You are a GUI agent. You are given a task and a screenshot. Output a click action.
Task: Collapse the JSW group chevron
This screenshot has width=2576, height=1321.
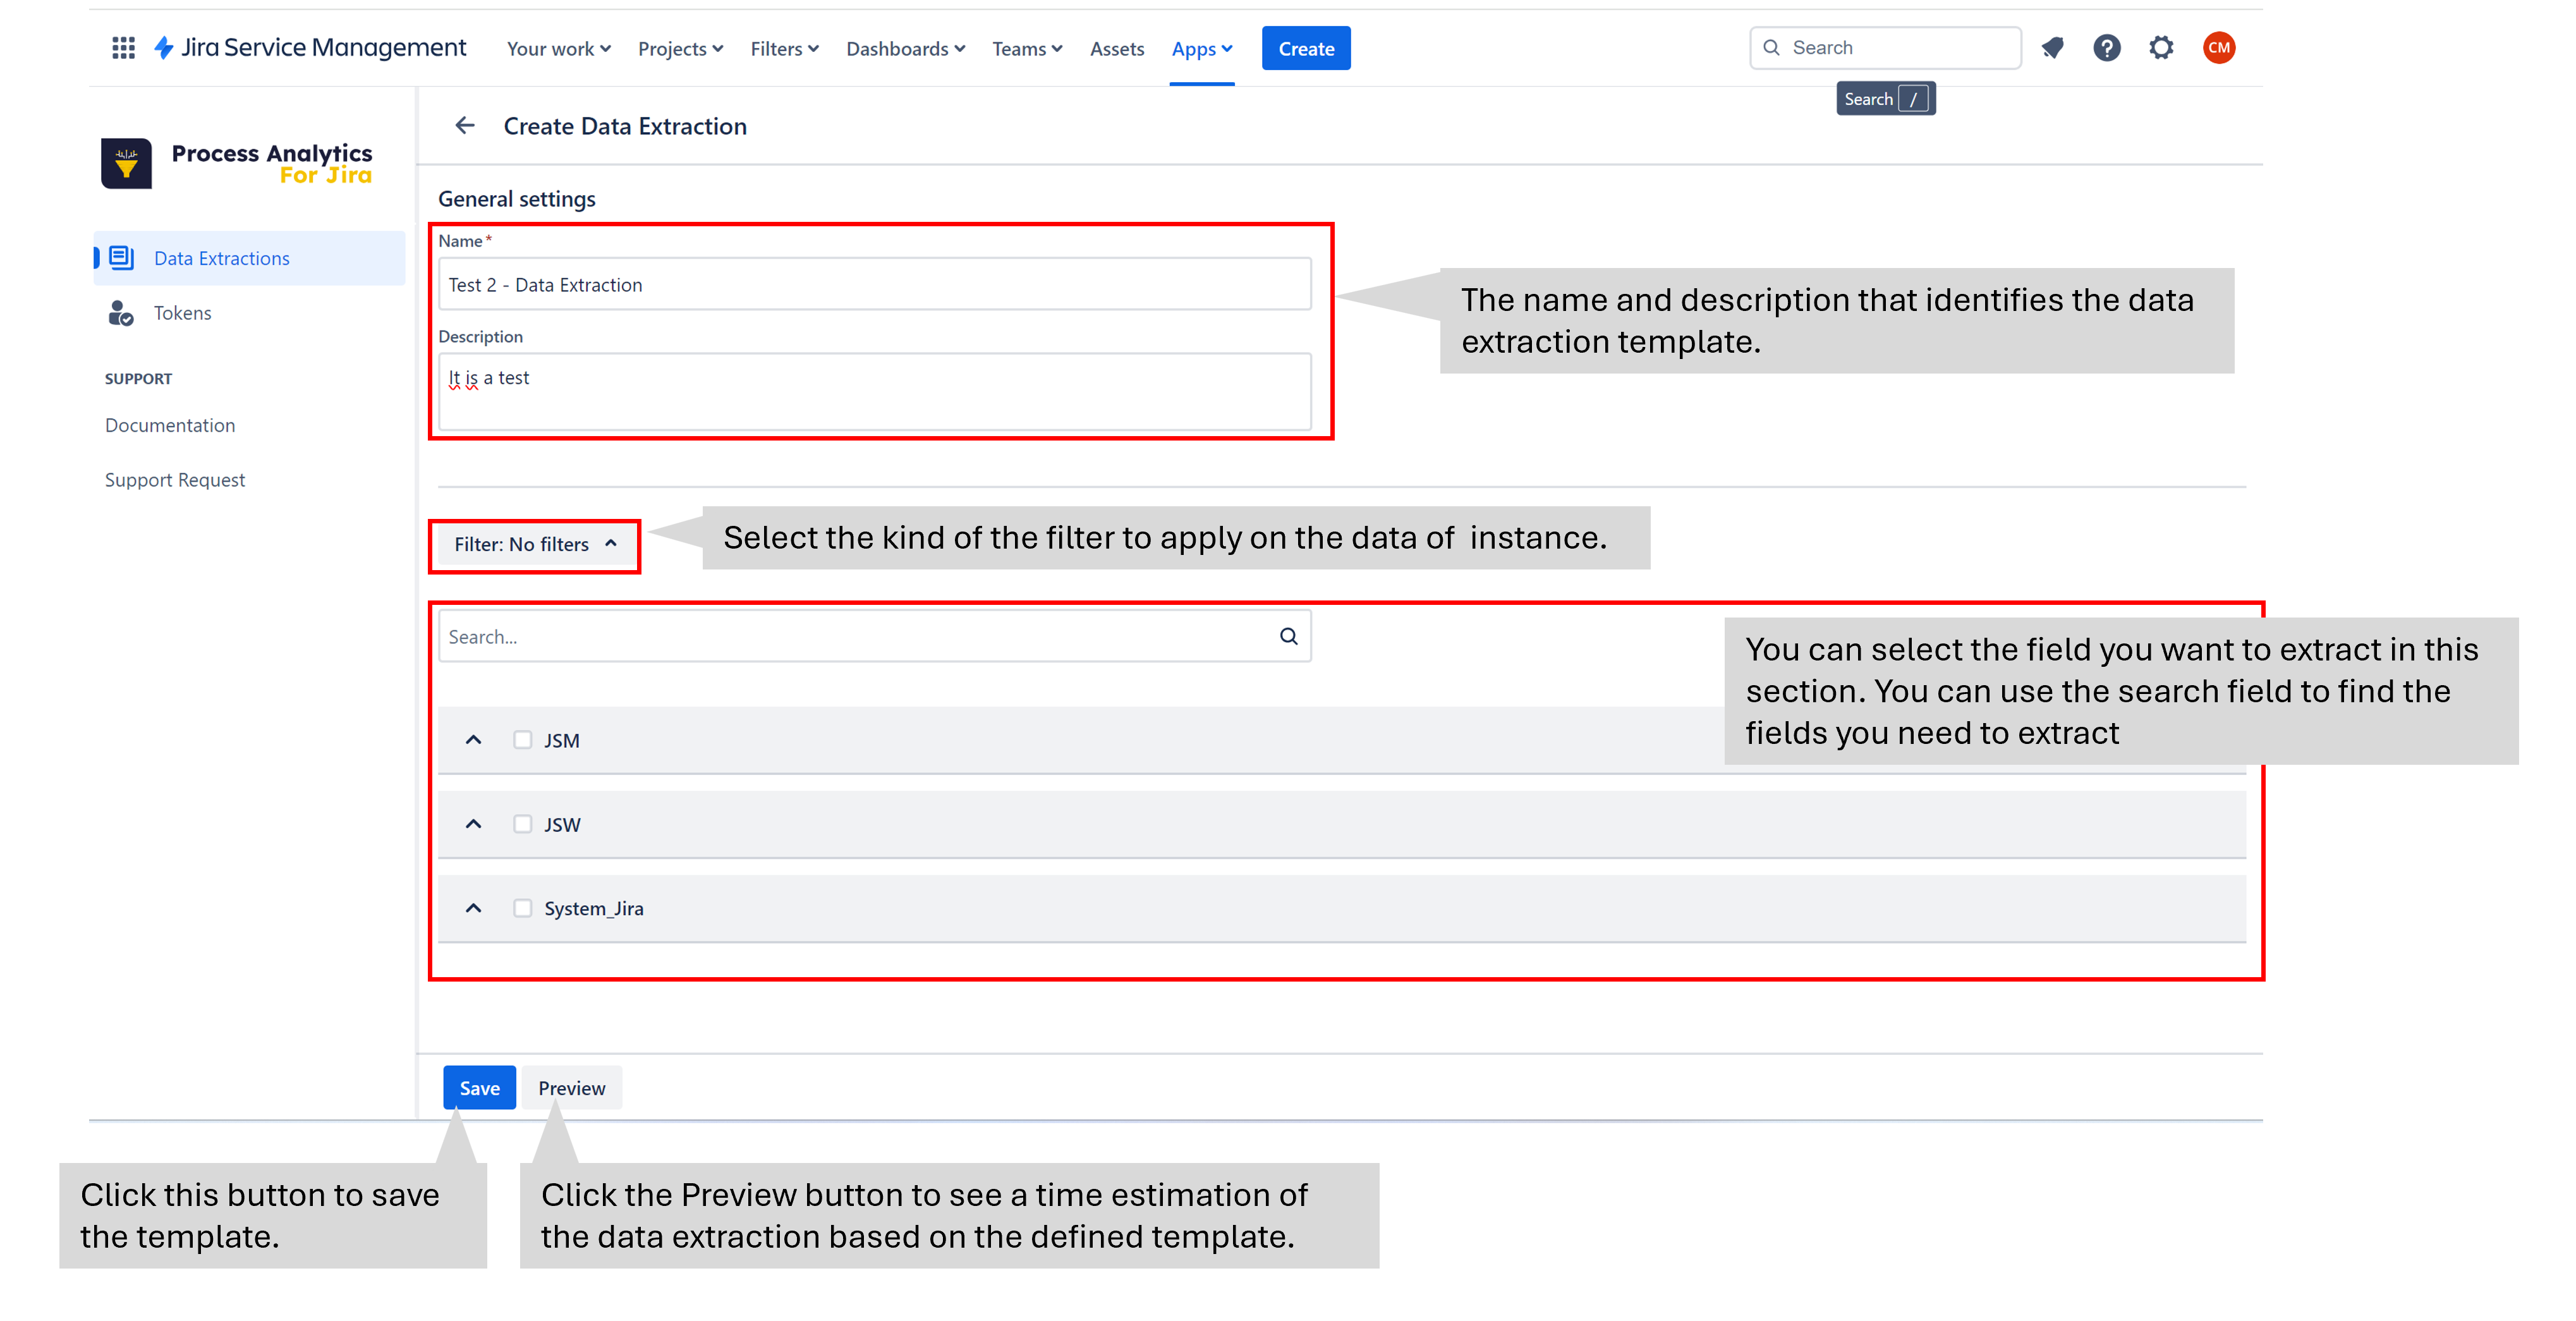point(474,824)
